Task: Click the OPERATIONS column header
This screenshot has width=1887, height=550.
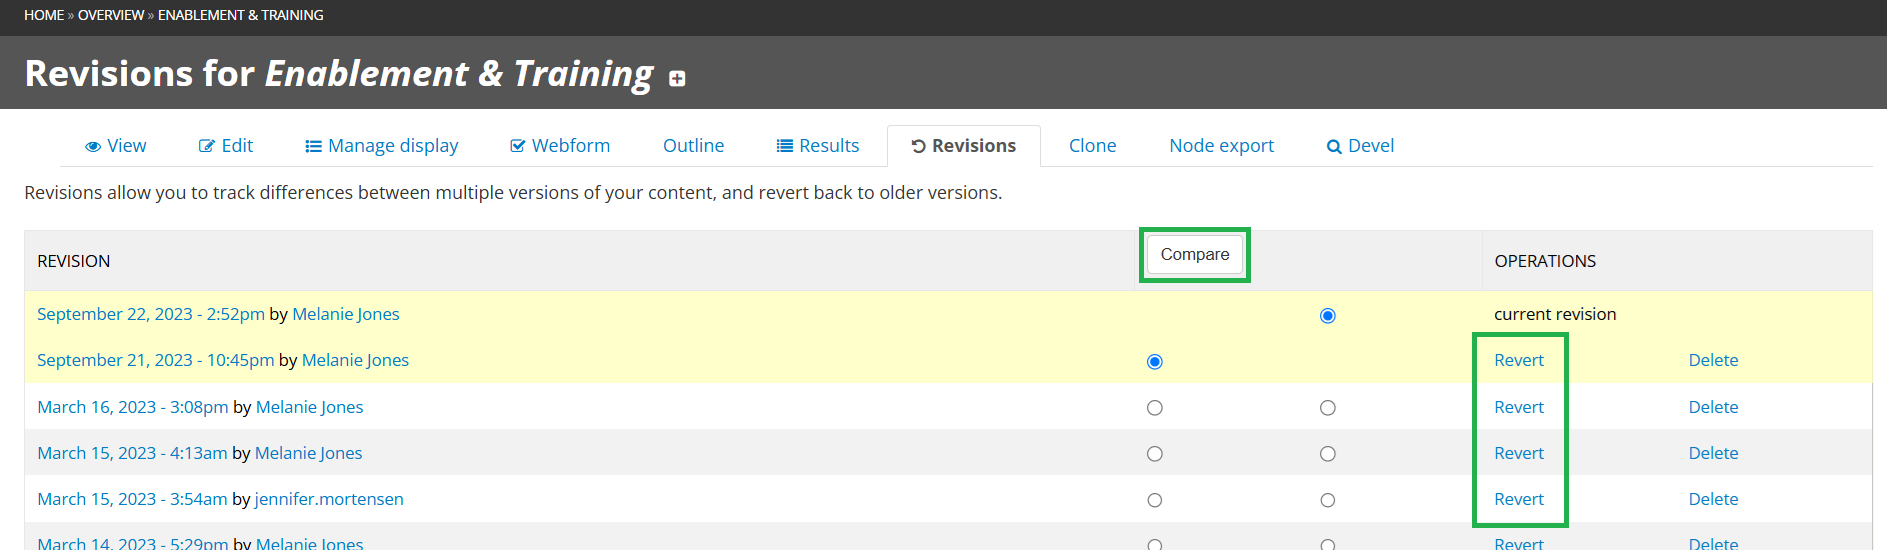Action: coord(1545,261)
